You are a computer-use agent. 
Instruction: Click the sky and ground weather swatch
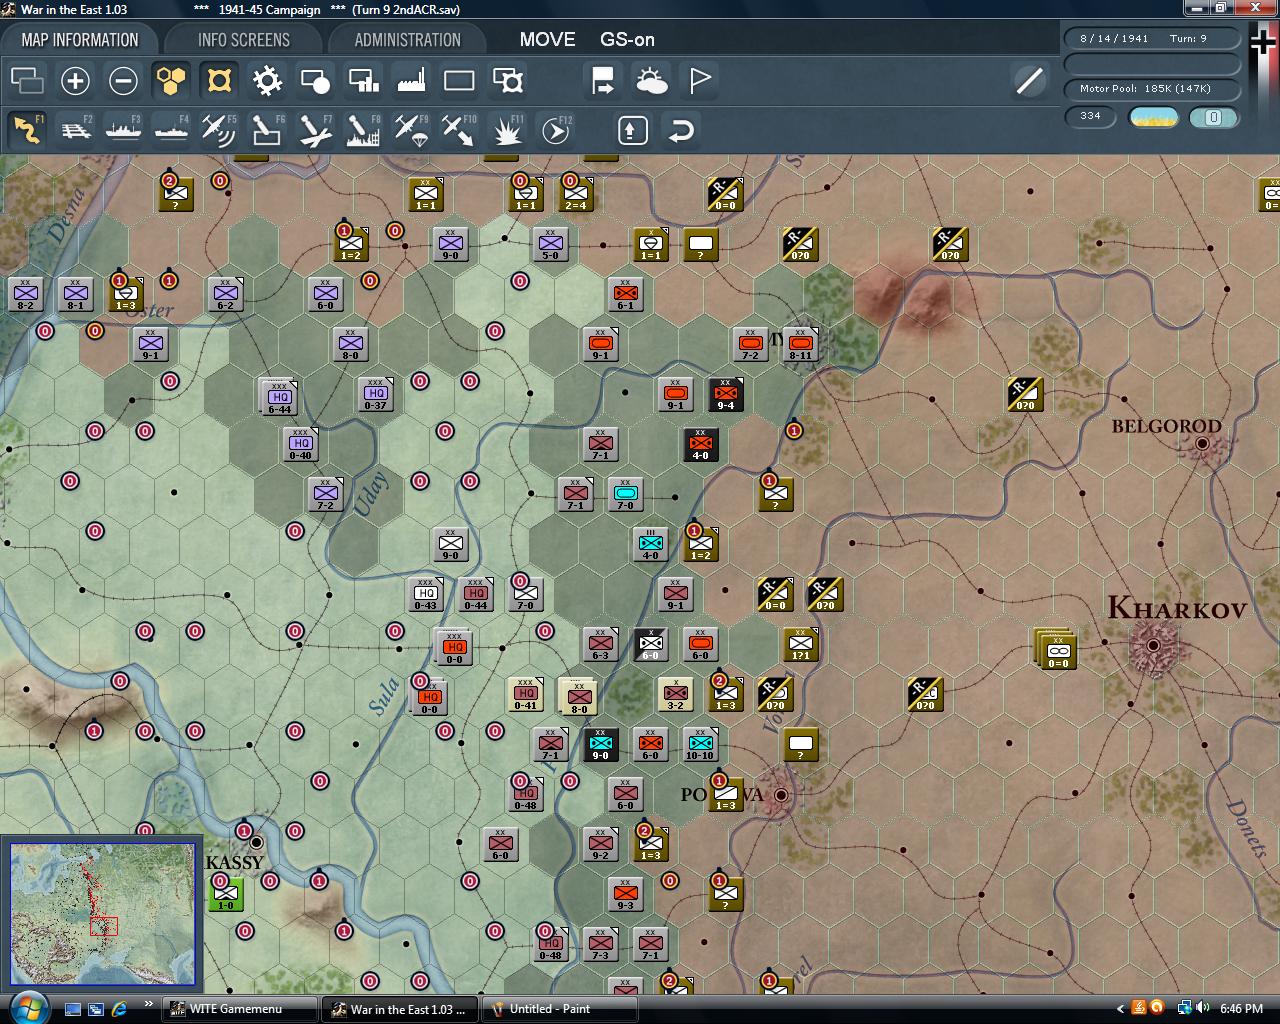(x=1153, y=117)
